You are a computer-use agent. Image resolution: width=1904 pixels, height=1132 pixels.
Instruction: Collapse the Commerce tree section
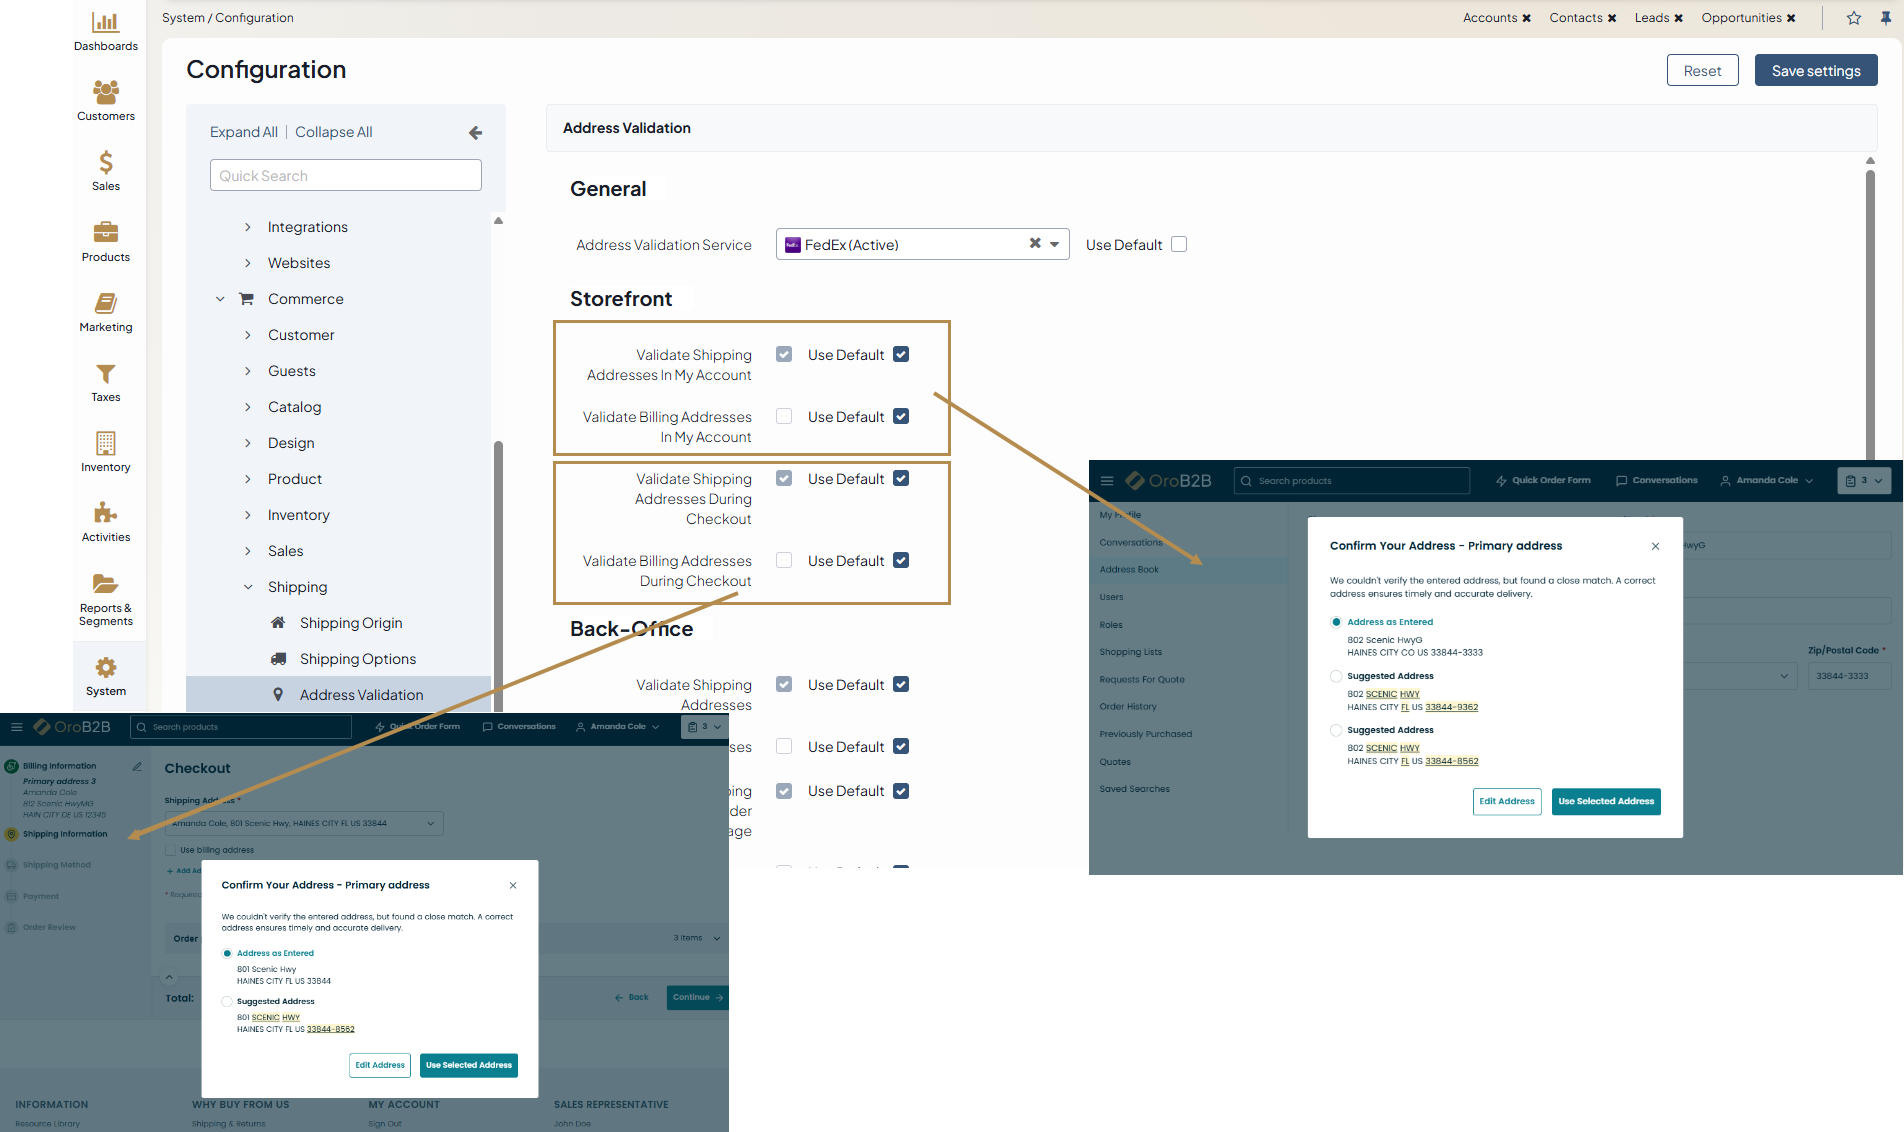(x=220, y=299)
